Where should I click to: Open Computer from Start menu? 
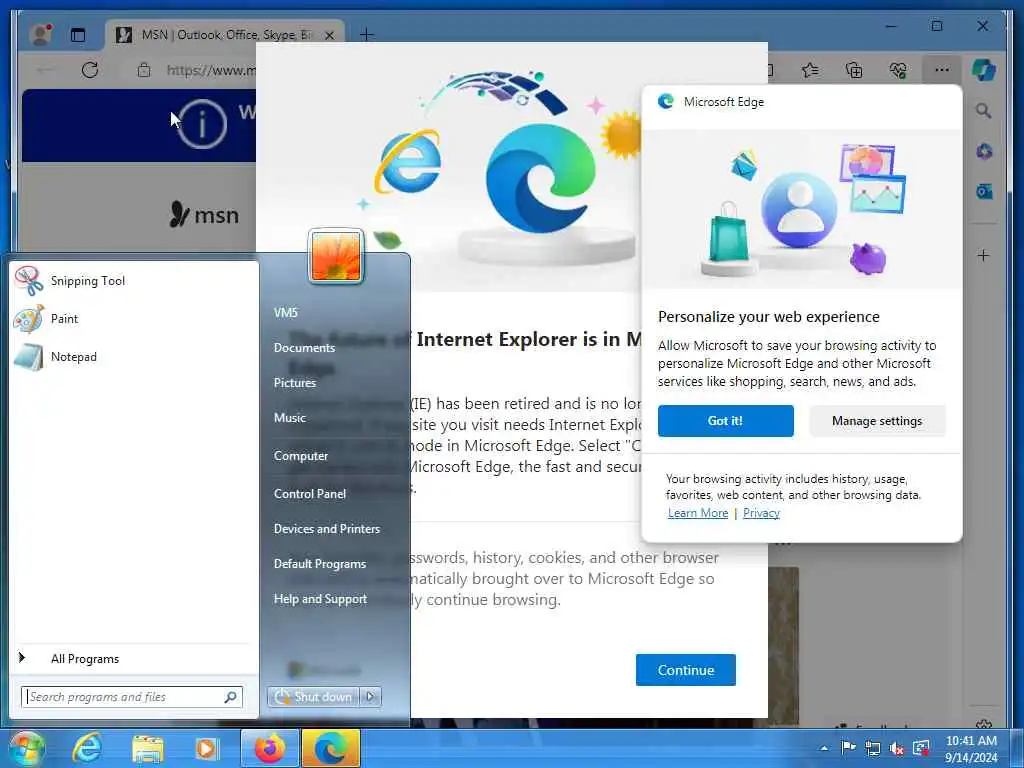300,456
